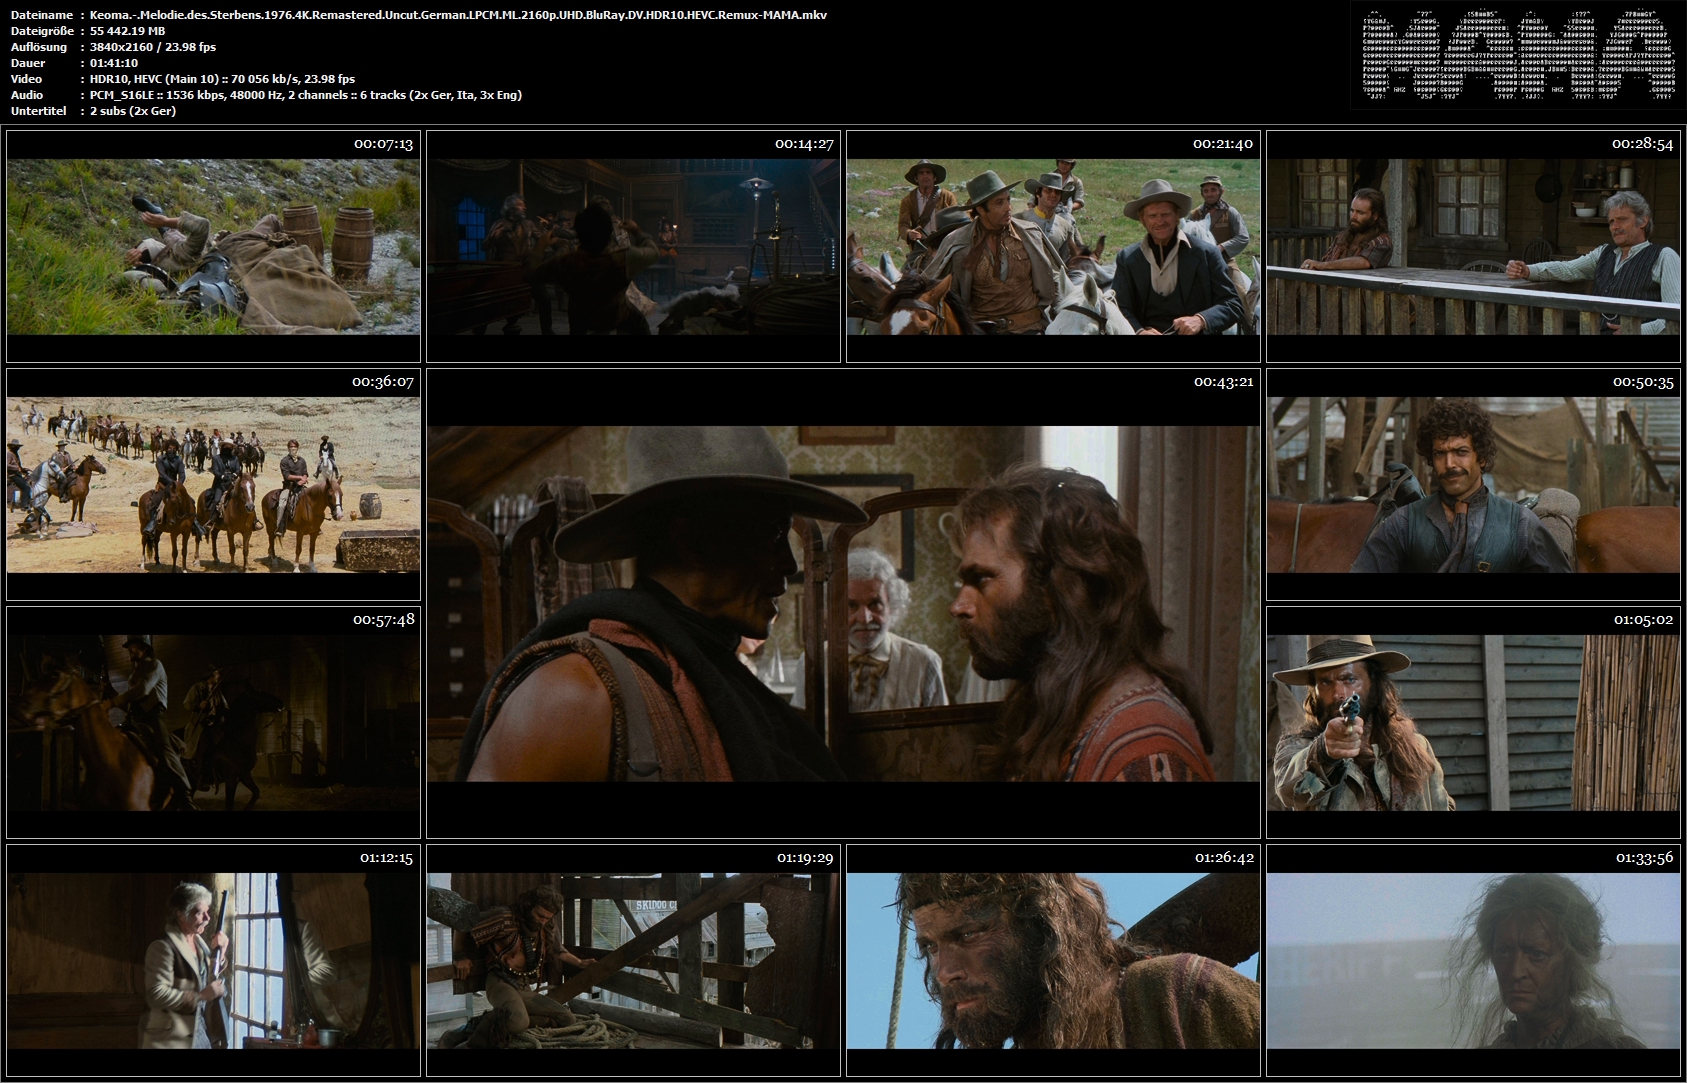1687x1083 pixels.
Task: Select the dark stable frame at 00:57:48
Action: (x=213, y=722)
